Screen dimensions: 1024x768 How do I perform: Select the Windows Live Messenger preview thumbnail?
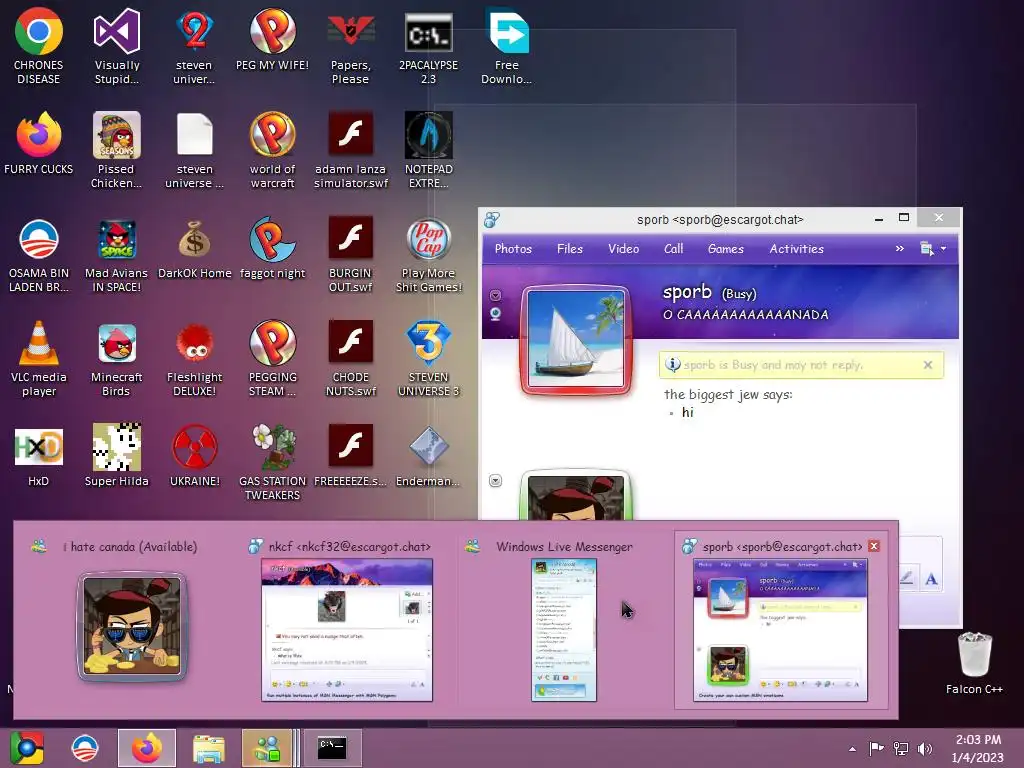coord(564,620)
